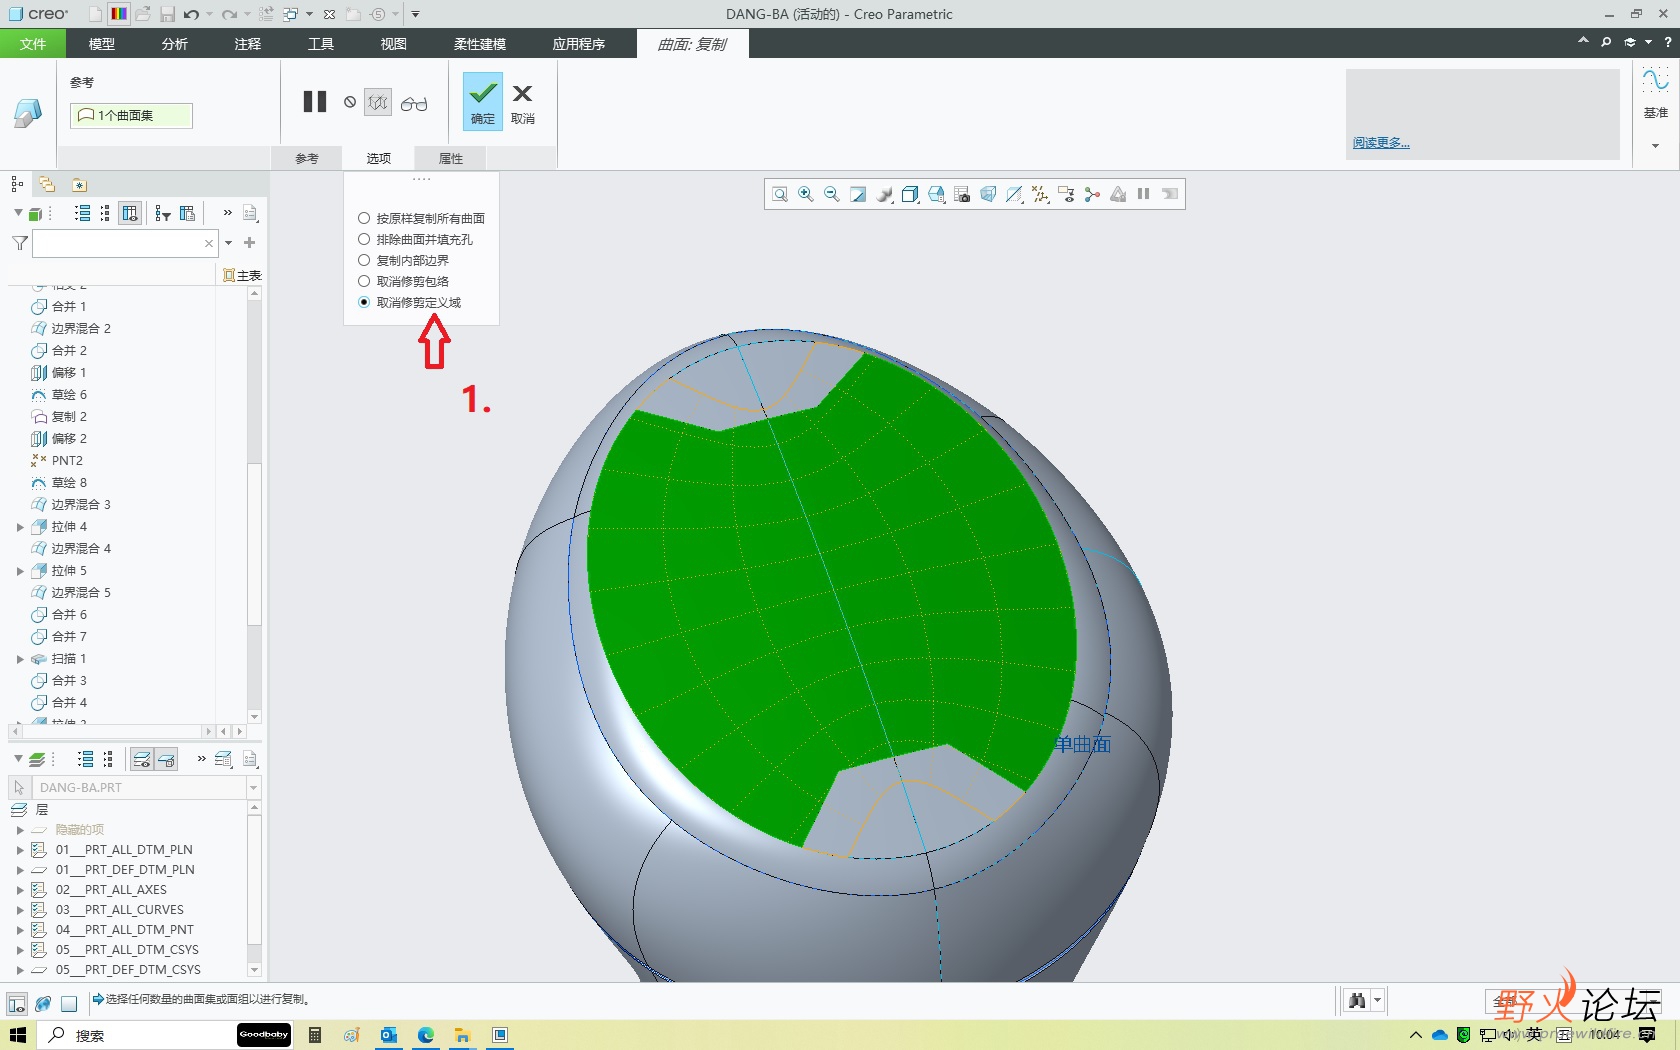Click the glasses verify preview icon
This screenshot has height=1050, width=1680.
point(414,103)
